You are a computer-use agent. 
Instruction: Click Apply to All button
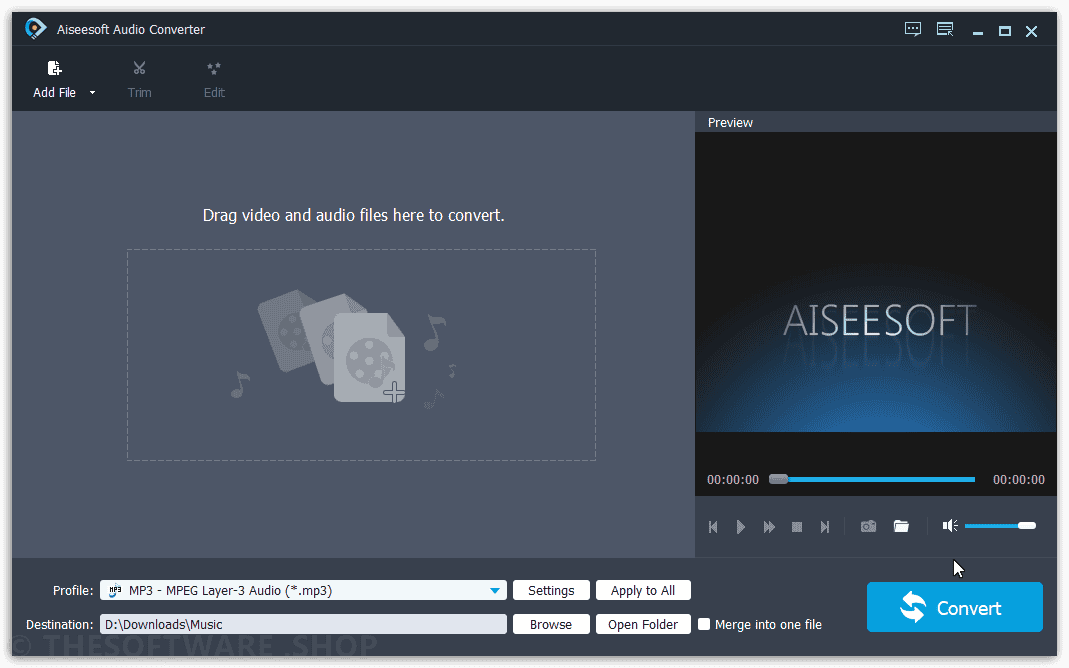pos(643,590)
